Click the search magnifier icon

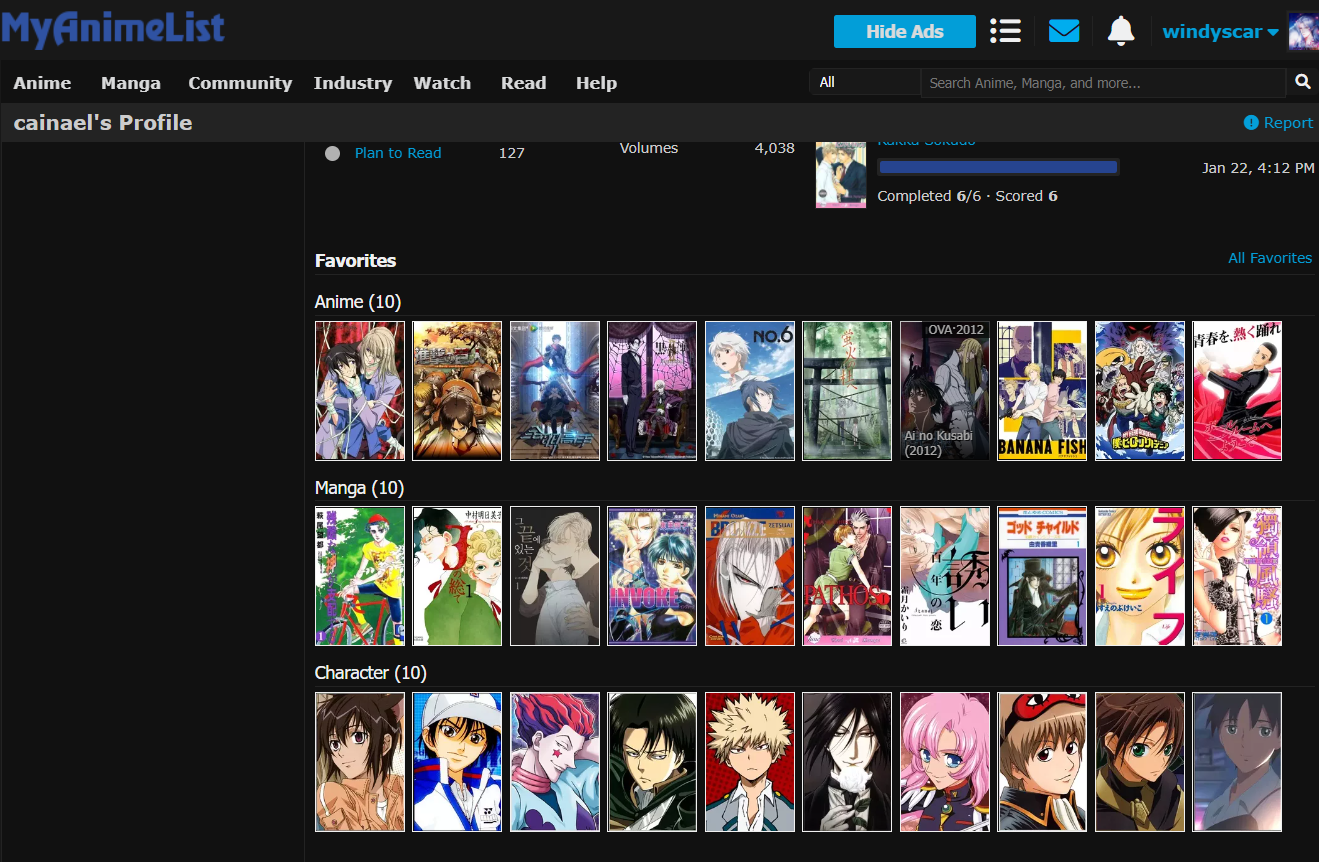click(1302, 82)
